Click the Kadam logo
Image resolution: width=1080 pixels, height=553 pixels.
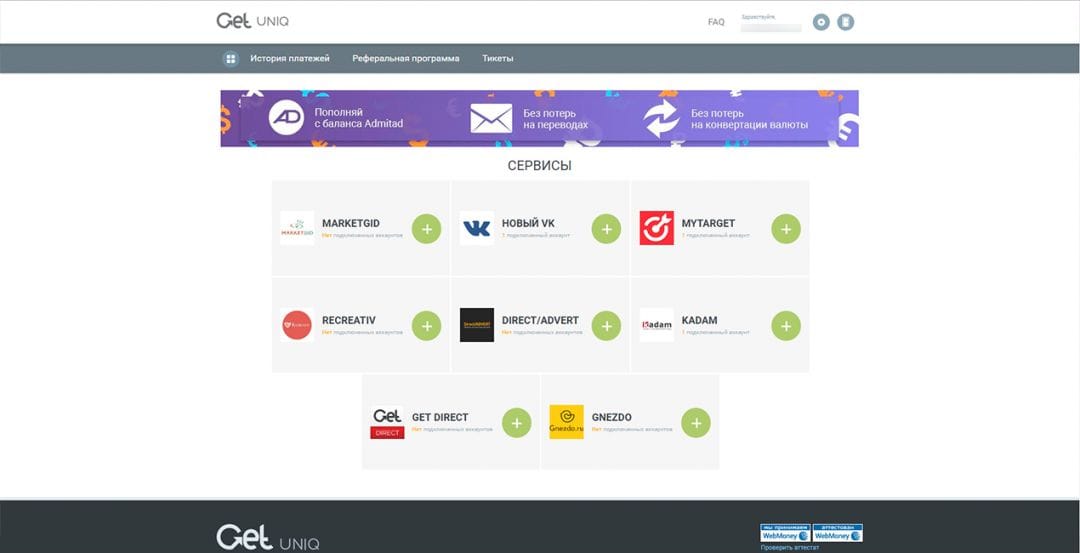click(x=656, y=325)
